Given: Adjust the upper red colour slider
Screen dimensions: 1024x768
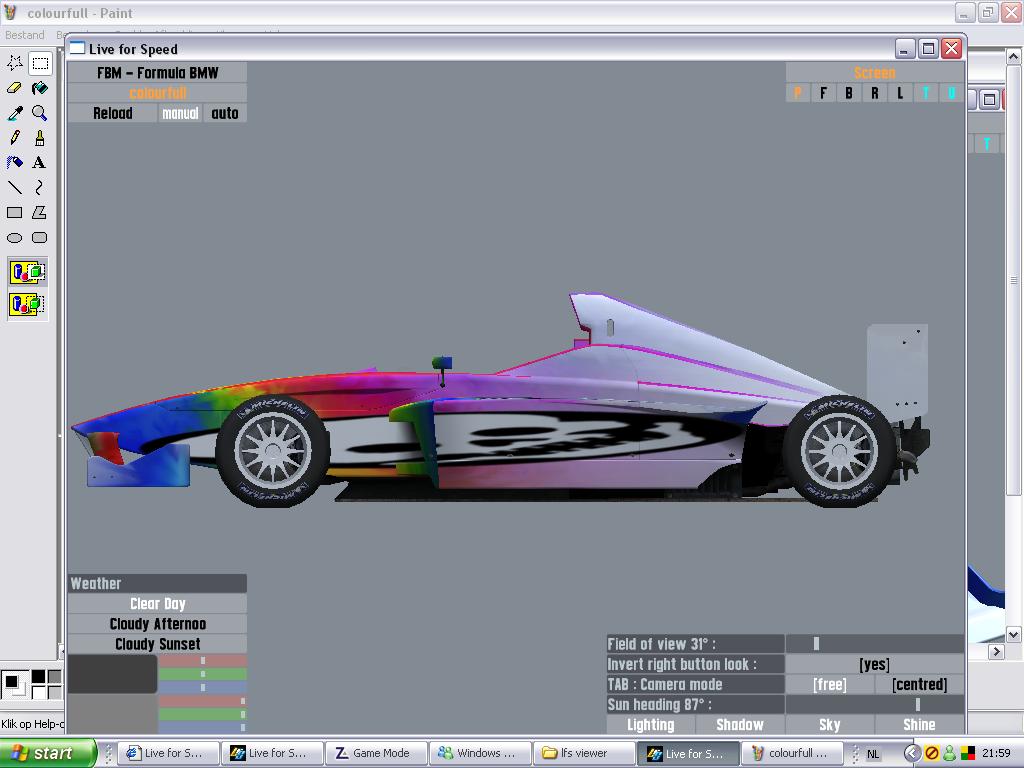Looking at the screenshot, I should coord(202,661).
